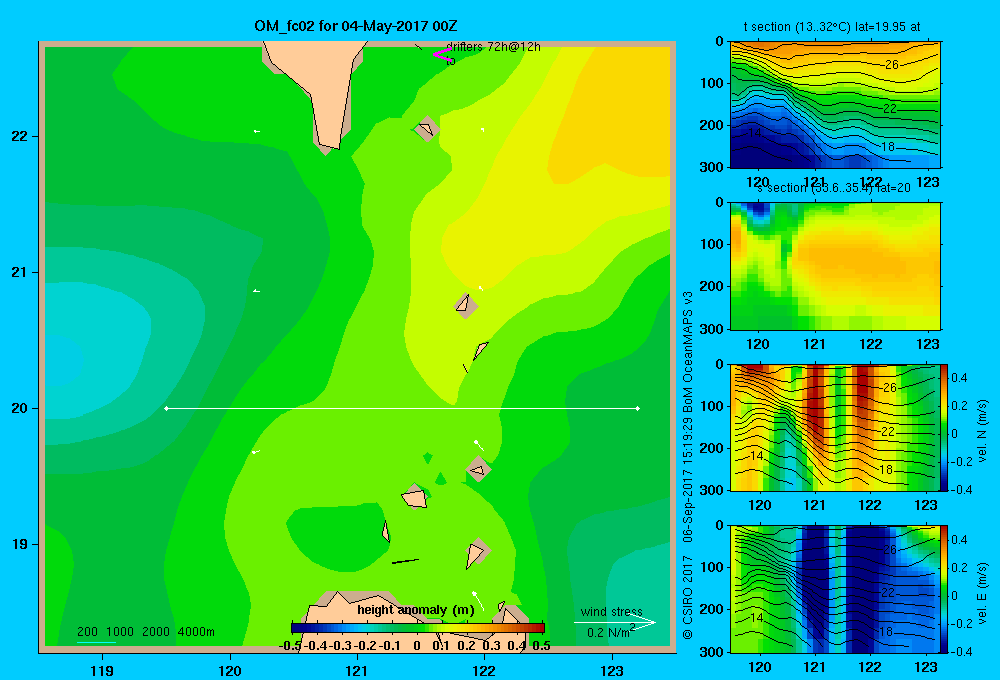
Task: Click the island near 19.3N at 121.5E
Action: click(415, 496)
